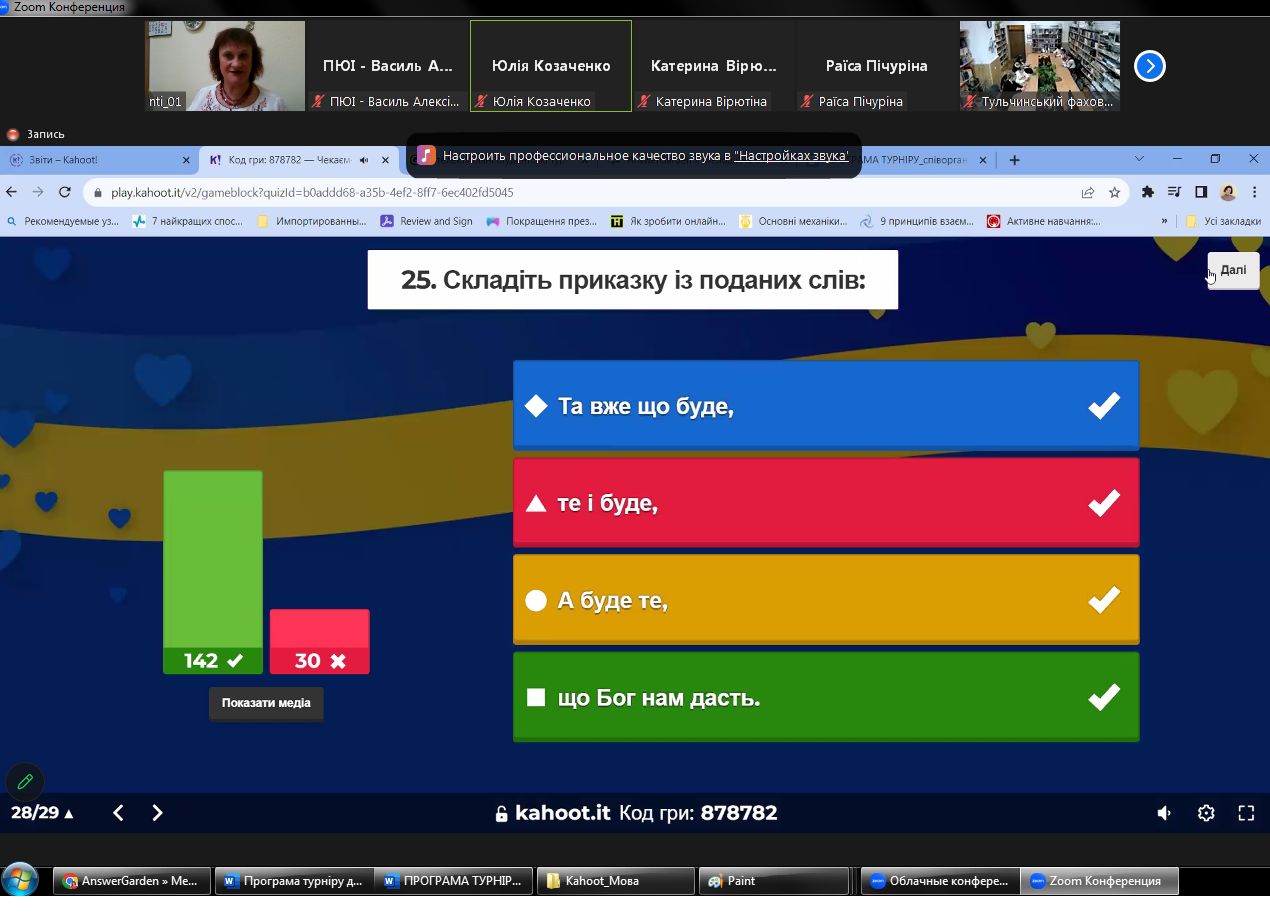Expand the hidden bookmarks overflow chevron

(x=1164, y=221)
